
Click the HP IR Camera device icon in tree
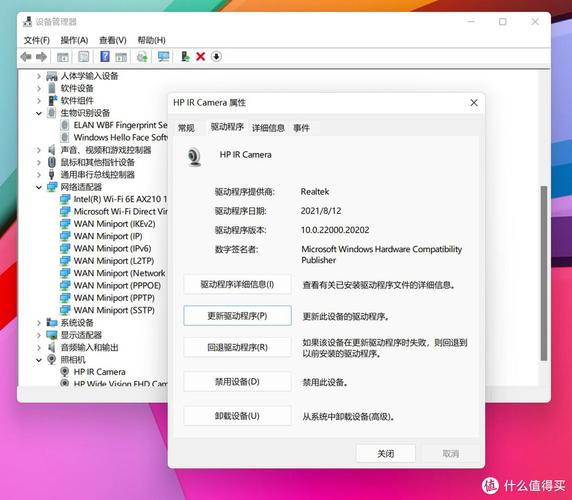(x=65, y=372)
